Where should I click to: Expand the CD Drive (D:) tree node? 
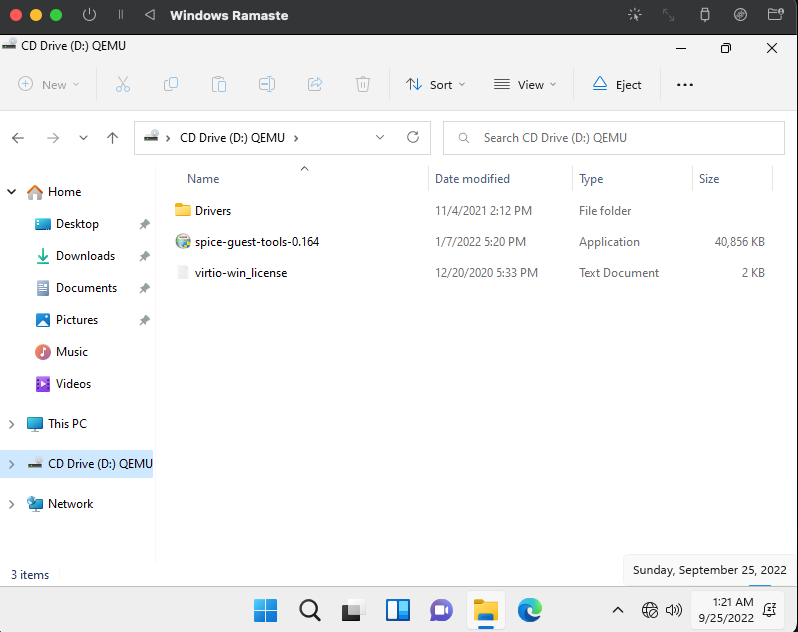coord(11,464)
